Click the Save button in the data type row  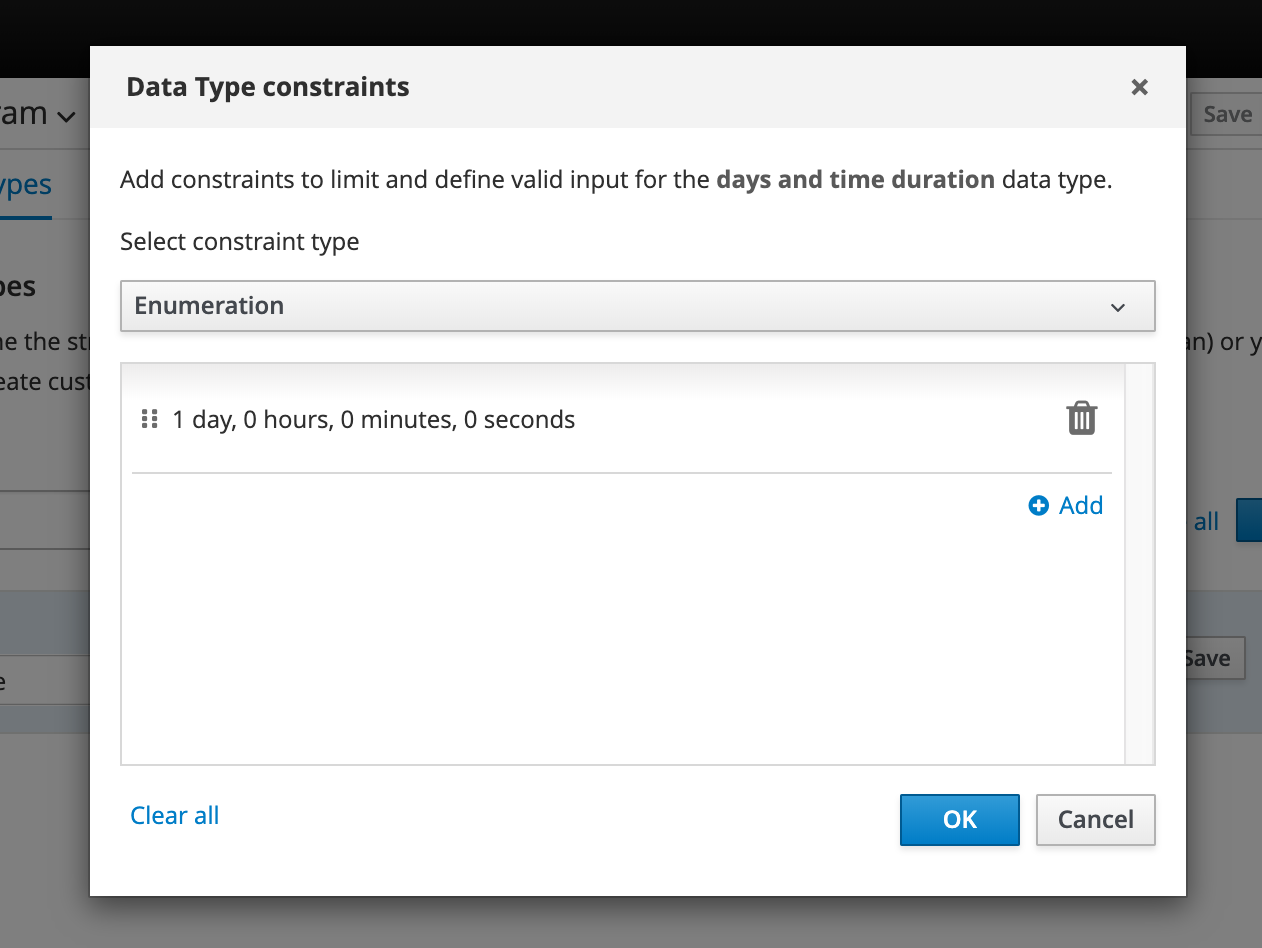pos(1214,658)
